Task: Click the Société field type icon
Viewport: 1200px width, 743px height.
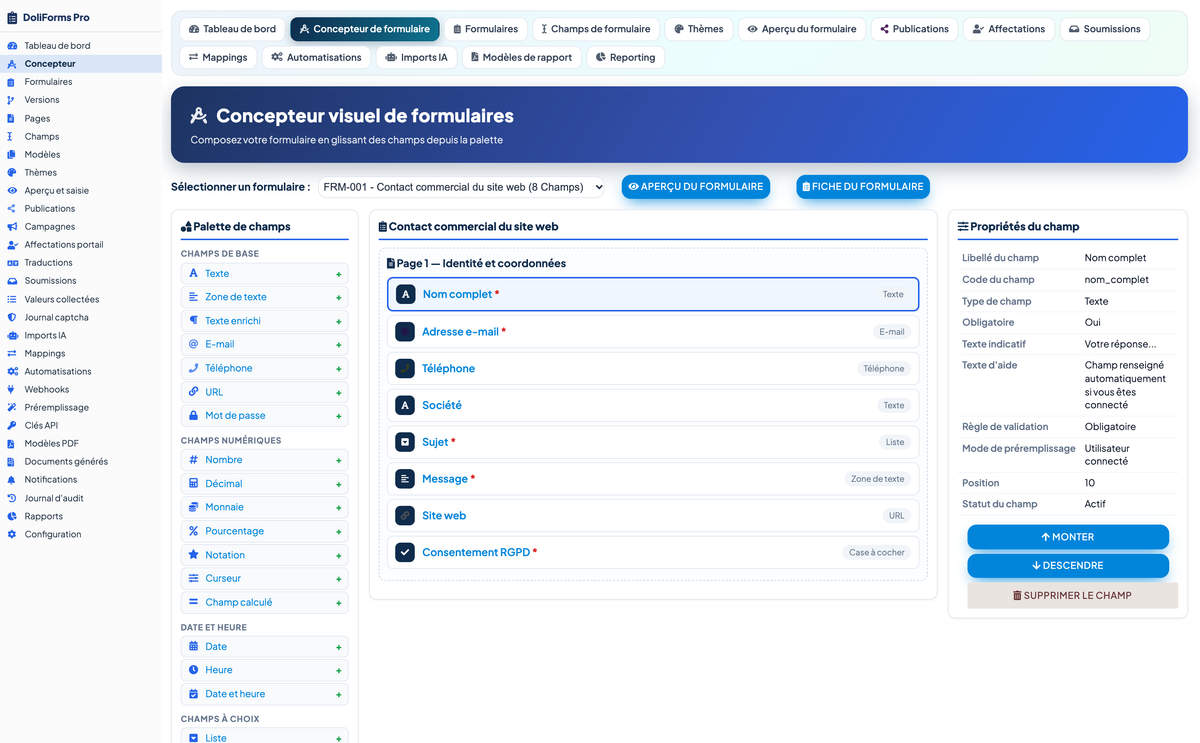Action: point(405,405)
